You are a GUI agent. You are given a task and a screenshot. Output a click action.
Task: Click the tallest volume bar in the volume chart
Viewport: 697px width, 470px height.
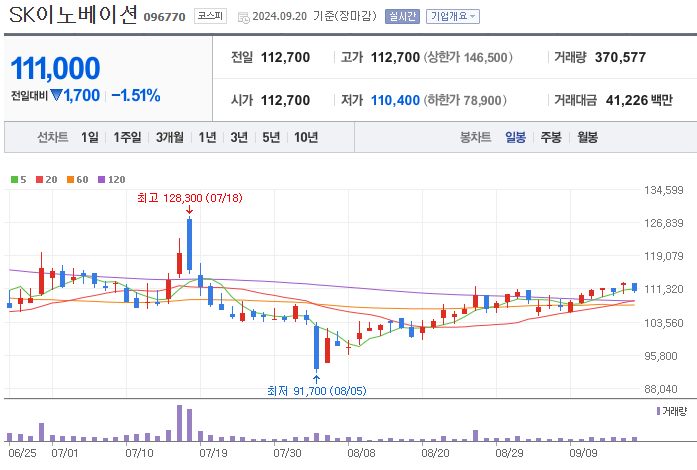click(x=179, y=423)
